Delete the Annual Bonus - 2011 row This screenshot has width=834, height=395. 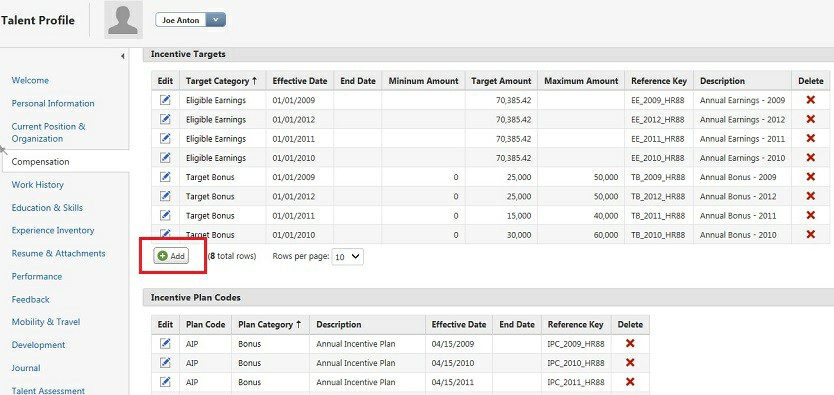(x=811, y=215)
